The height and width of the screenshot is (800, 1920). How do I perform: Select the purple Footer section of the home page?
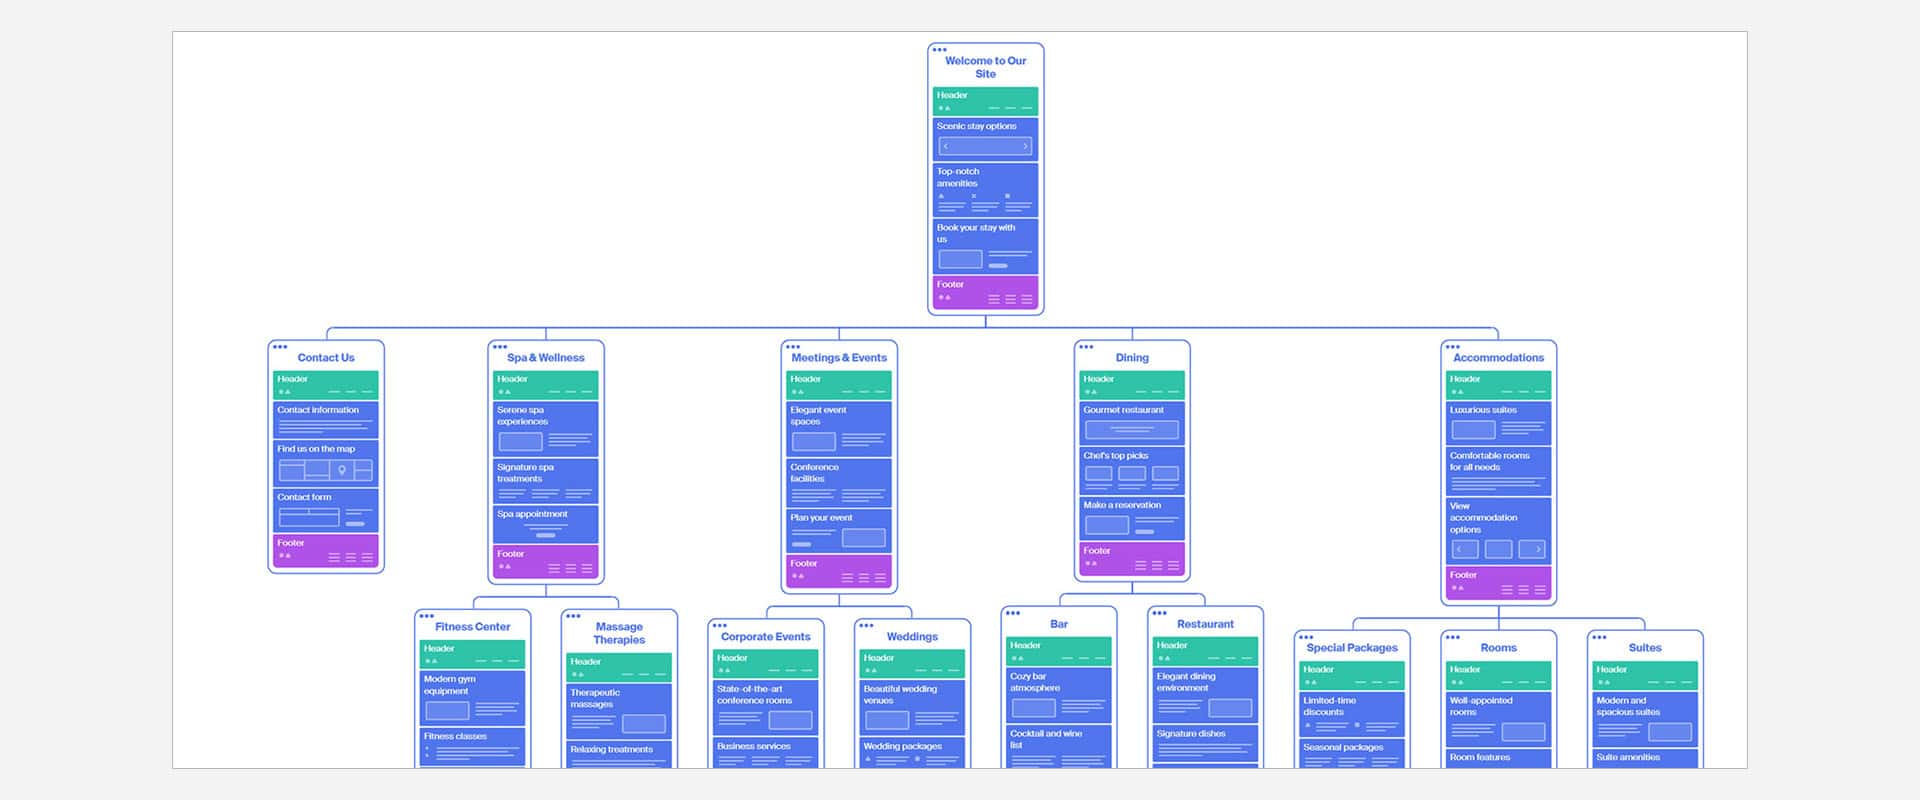(986, 292)
